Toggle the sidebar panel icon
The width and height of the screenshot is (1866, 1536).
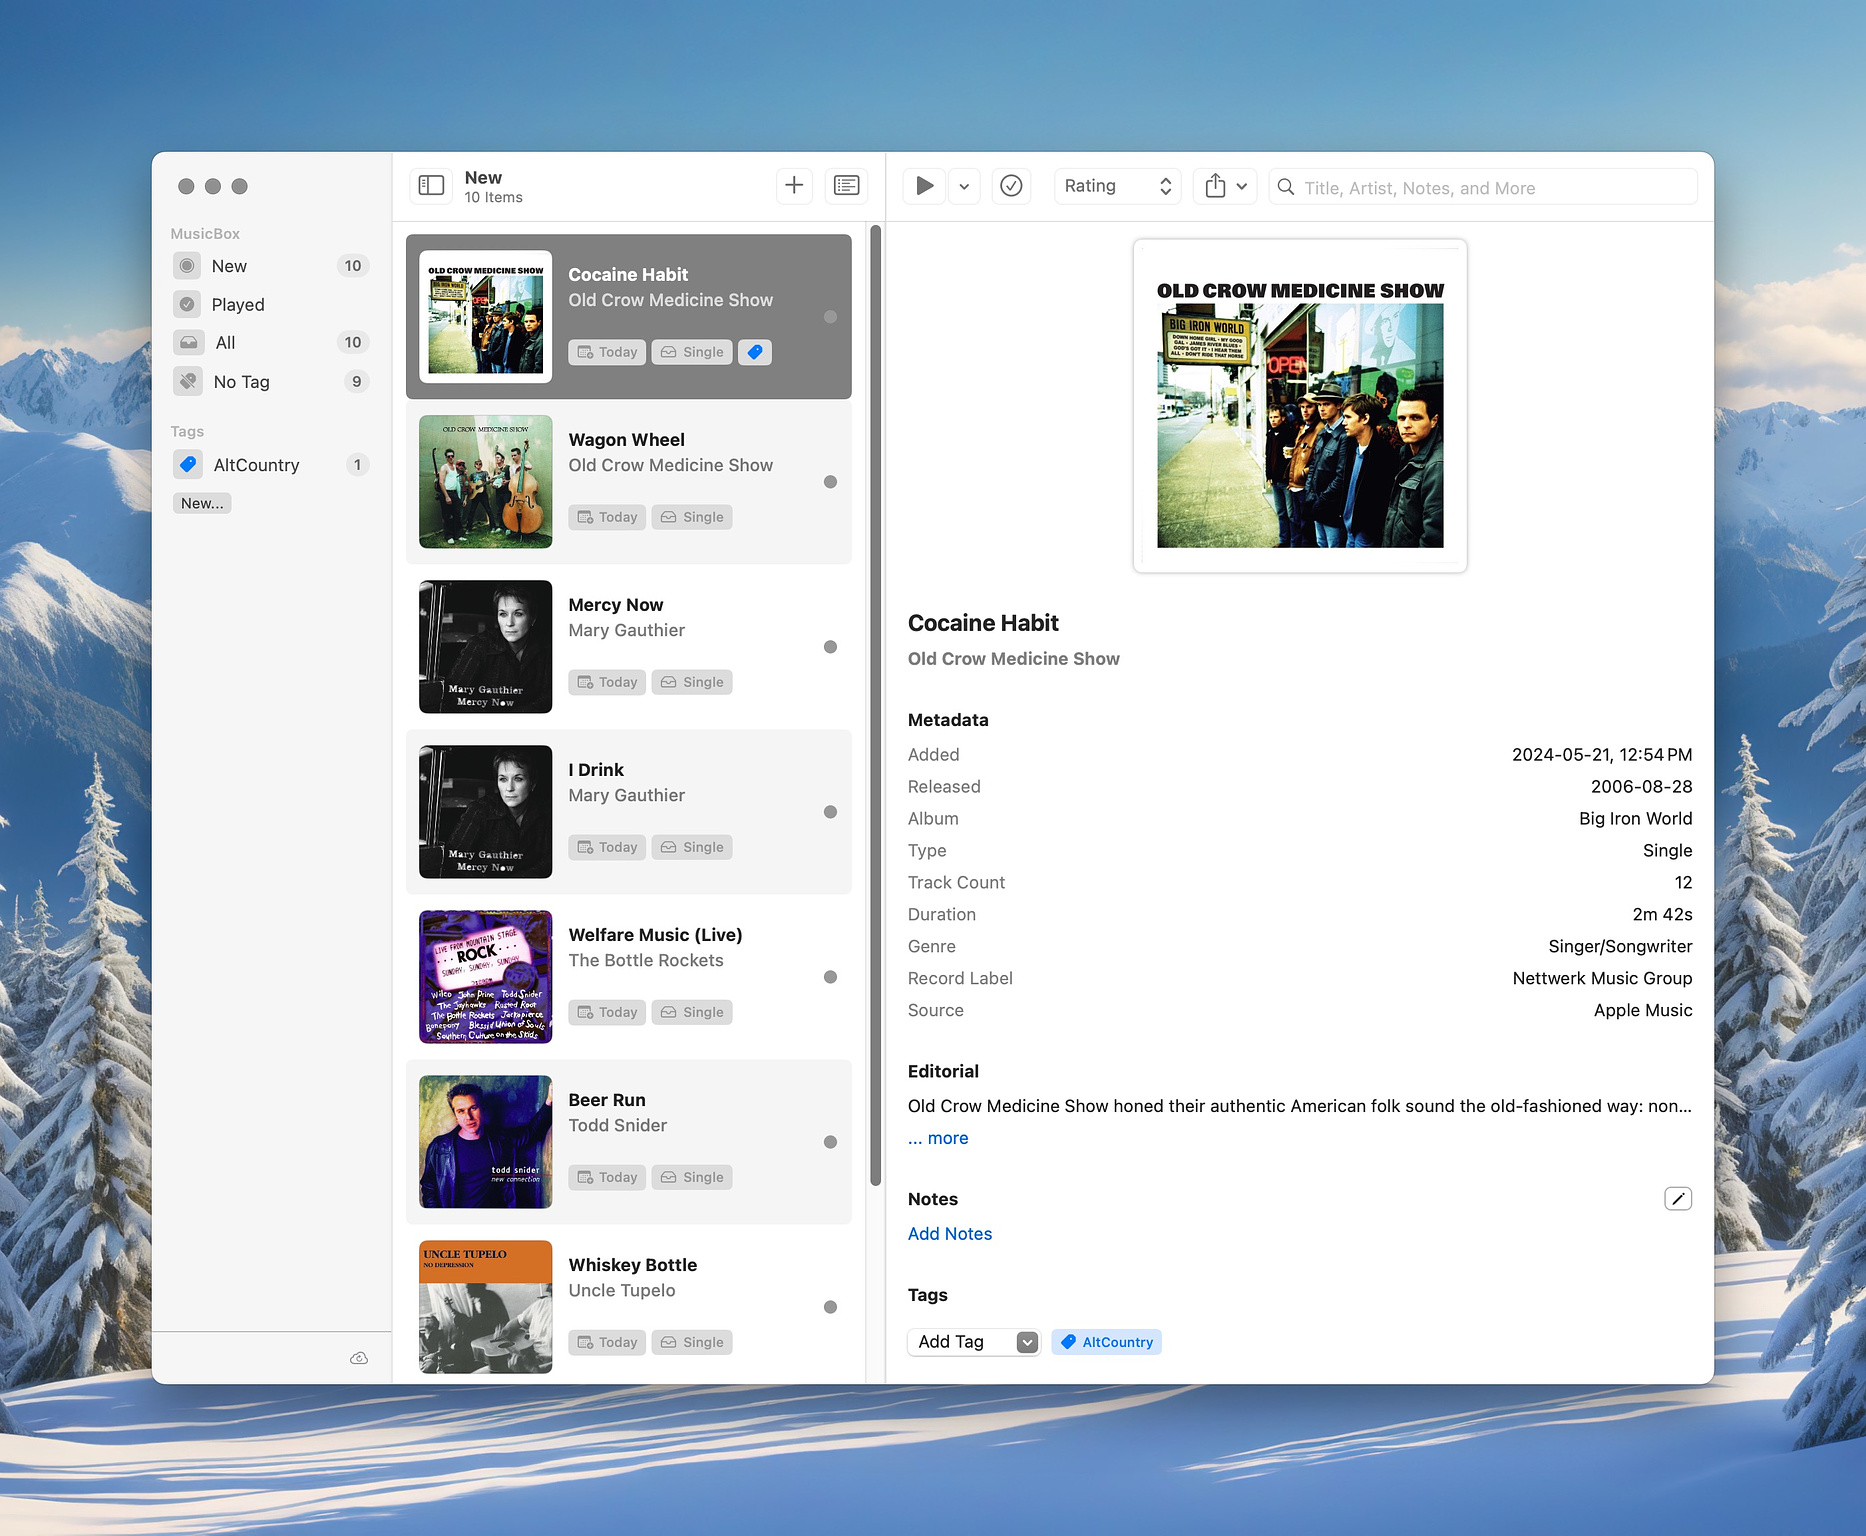431,186
